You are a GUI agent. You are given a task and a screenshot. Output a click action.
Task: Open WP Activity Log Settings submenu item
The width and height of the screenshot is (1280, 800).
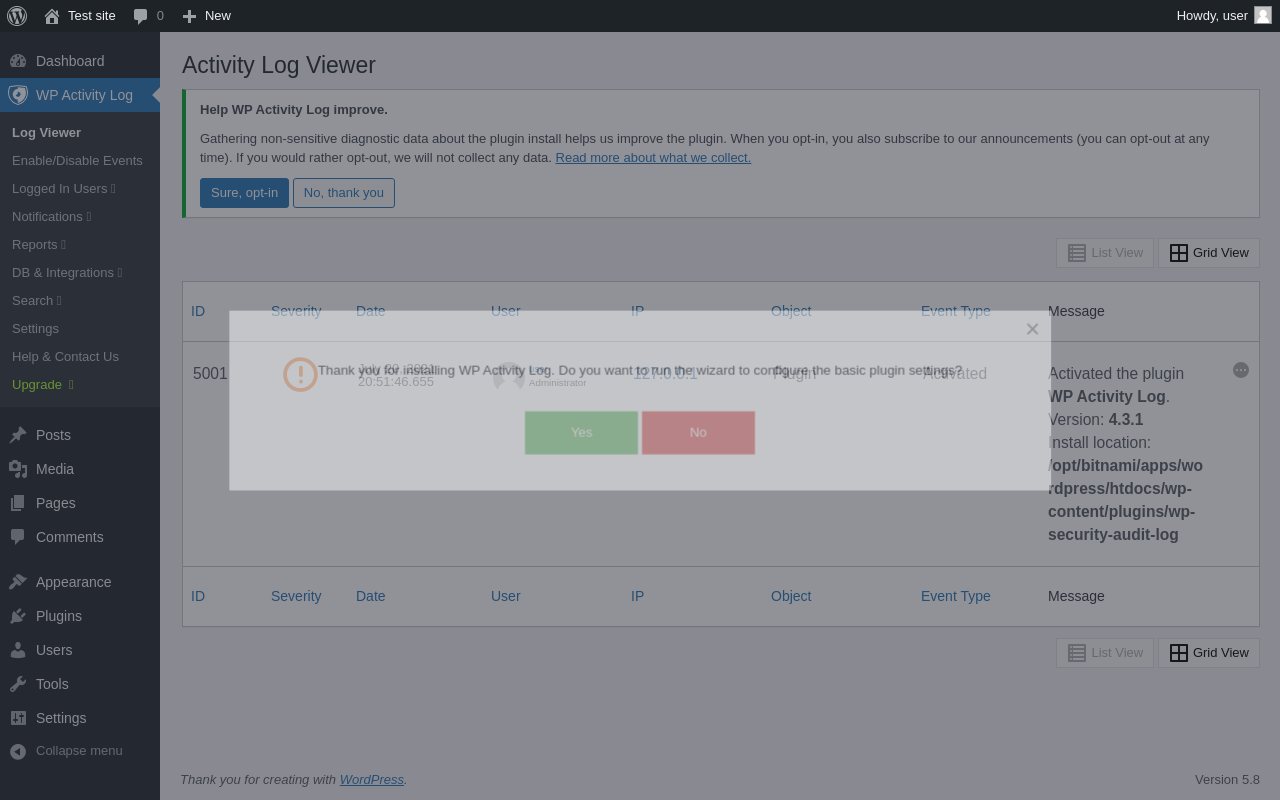coord(35,329)
